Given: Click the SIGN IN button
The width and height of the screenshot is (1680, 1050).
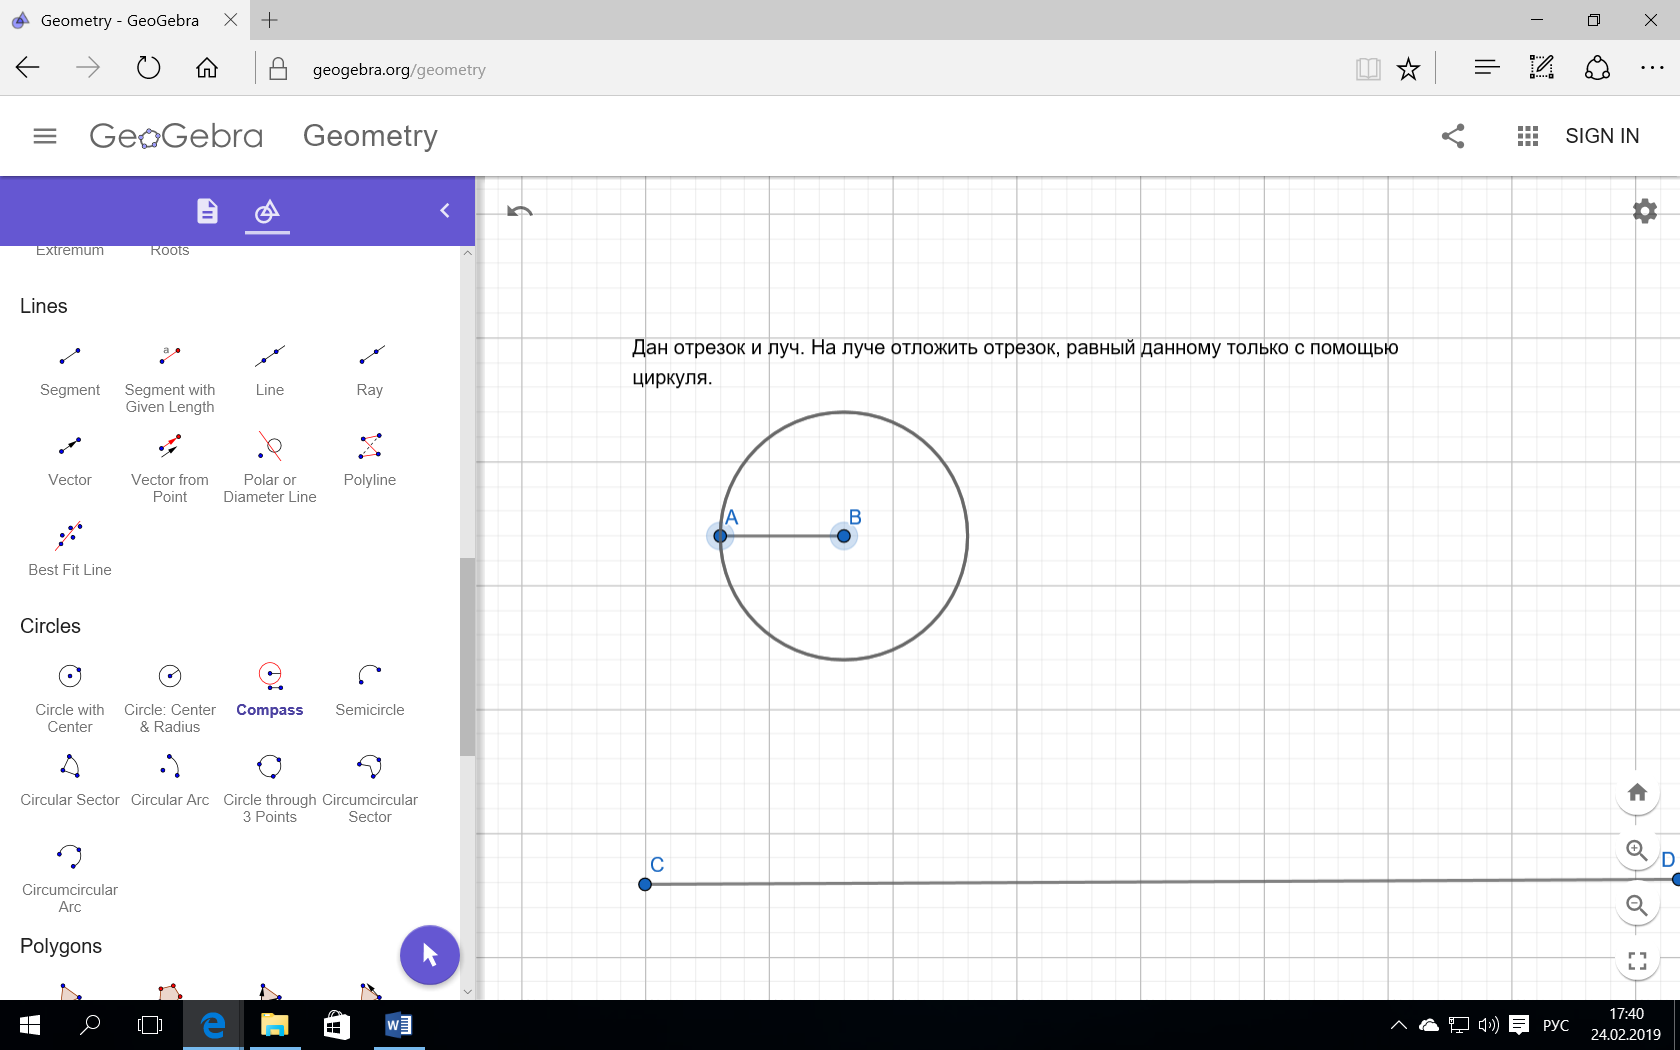Looking at the screenshot, I should (1602, 136).
